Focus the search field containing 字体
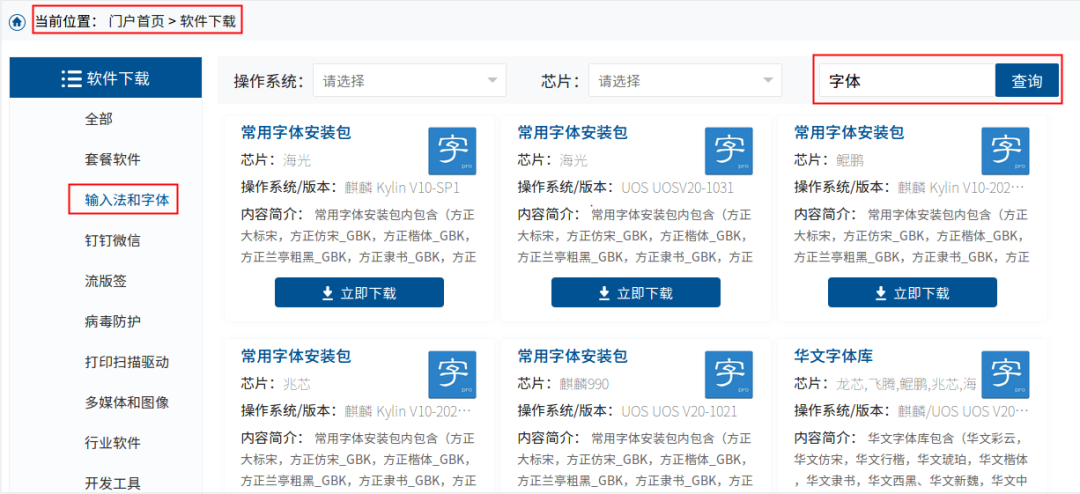Screen dimensions: 1080x494 907,81
